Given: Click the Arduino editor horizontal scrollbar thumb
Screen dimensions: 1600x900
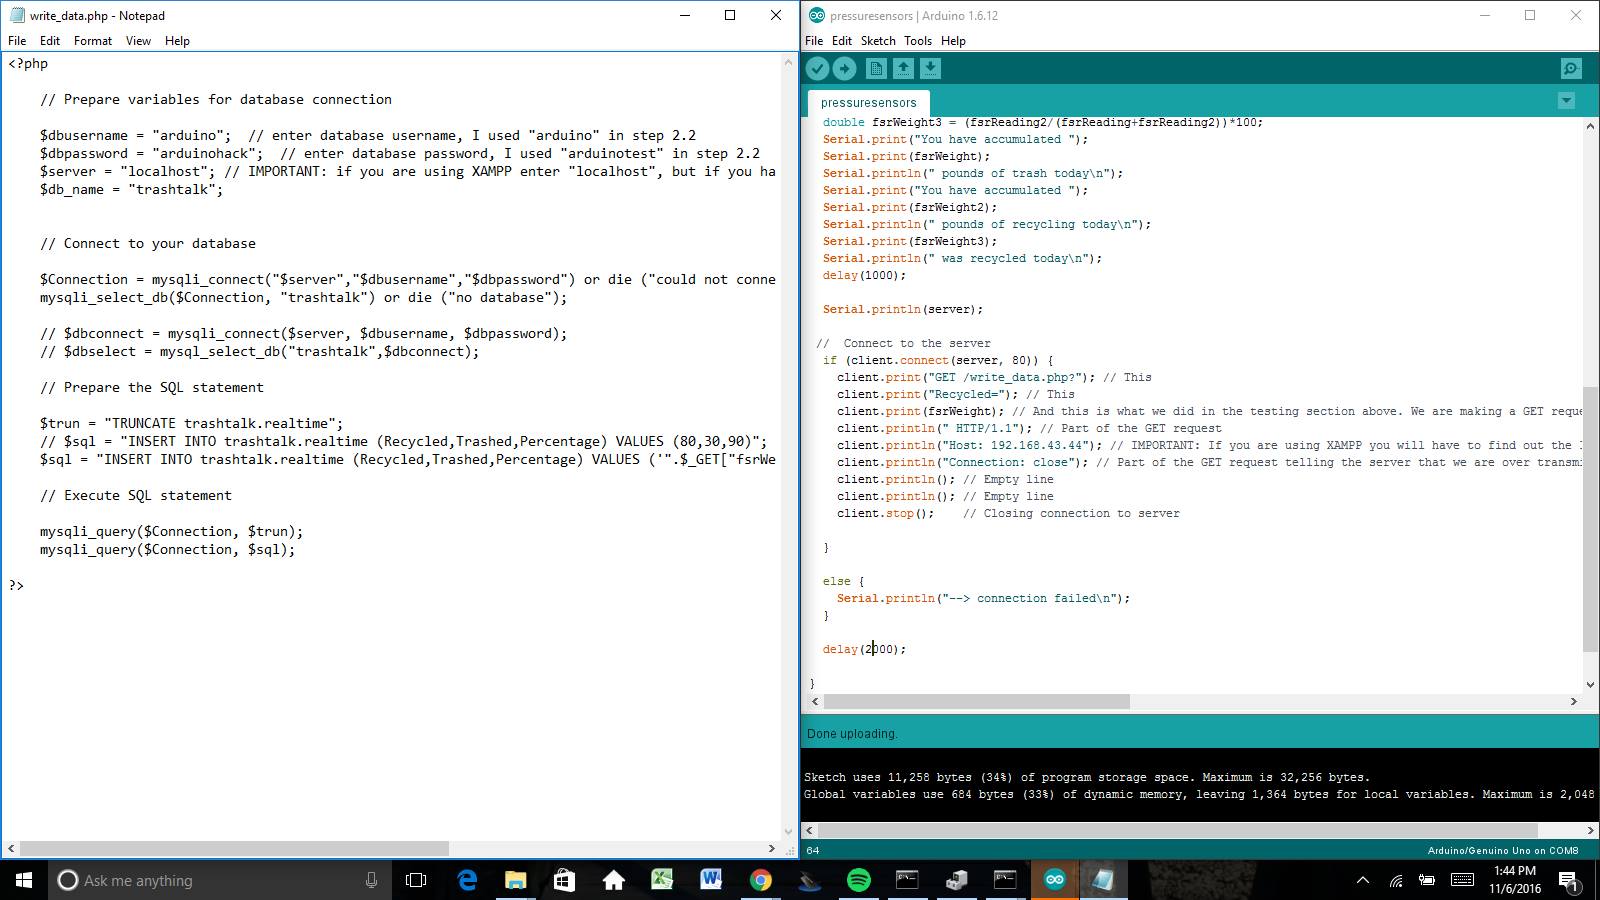Looking at the screenshot, I should coord(976,702).
